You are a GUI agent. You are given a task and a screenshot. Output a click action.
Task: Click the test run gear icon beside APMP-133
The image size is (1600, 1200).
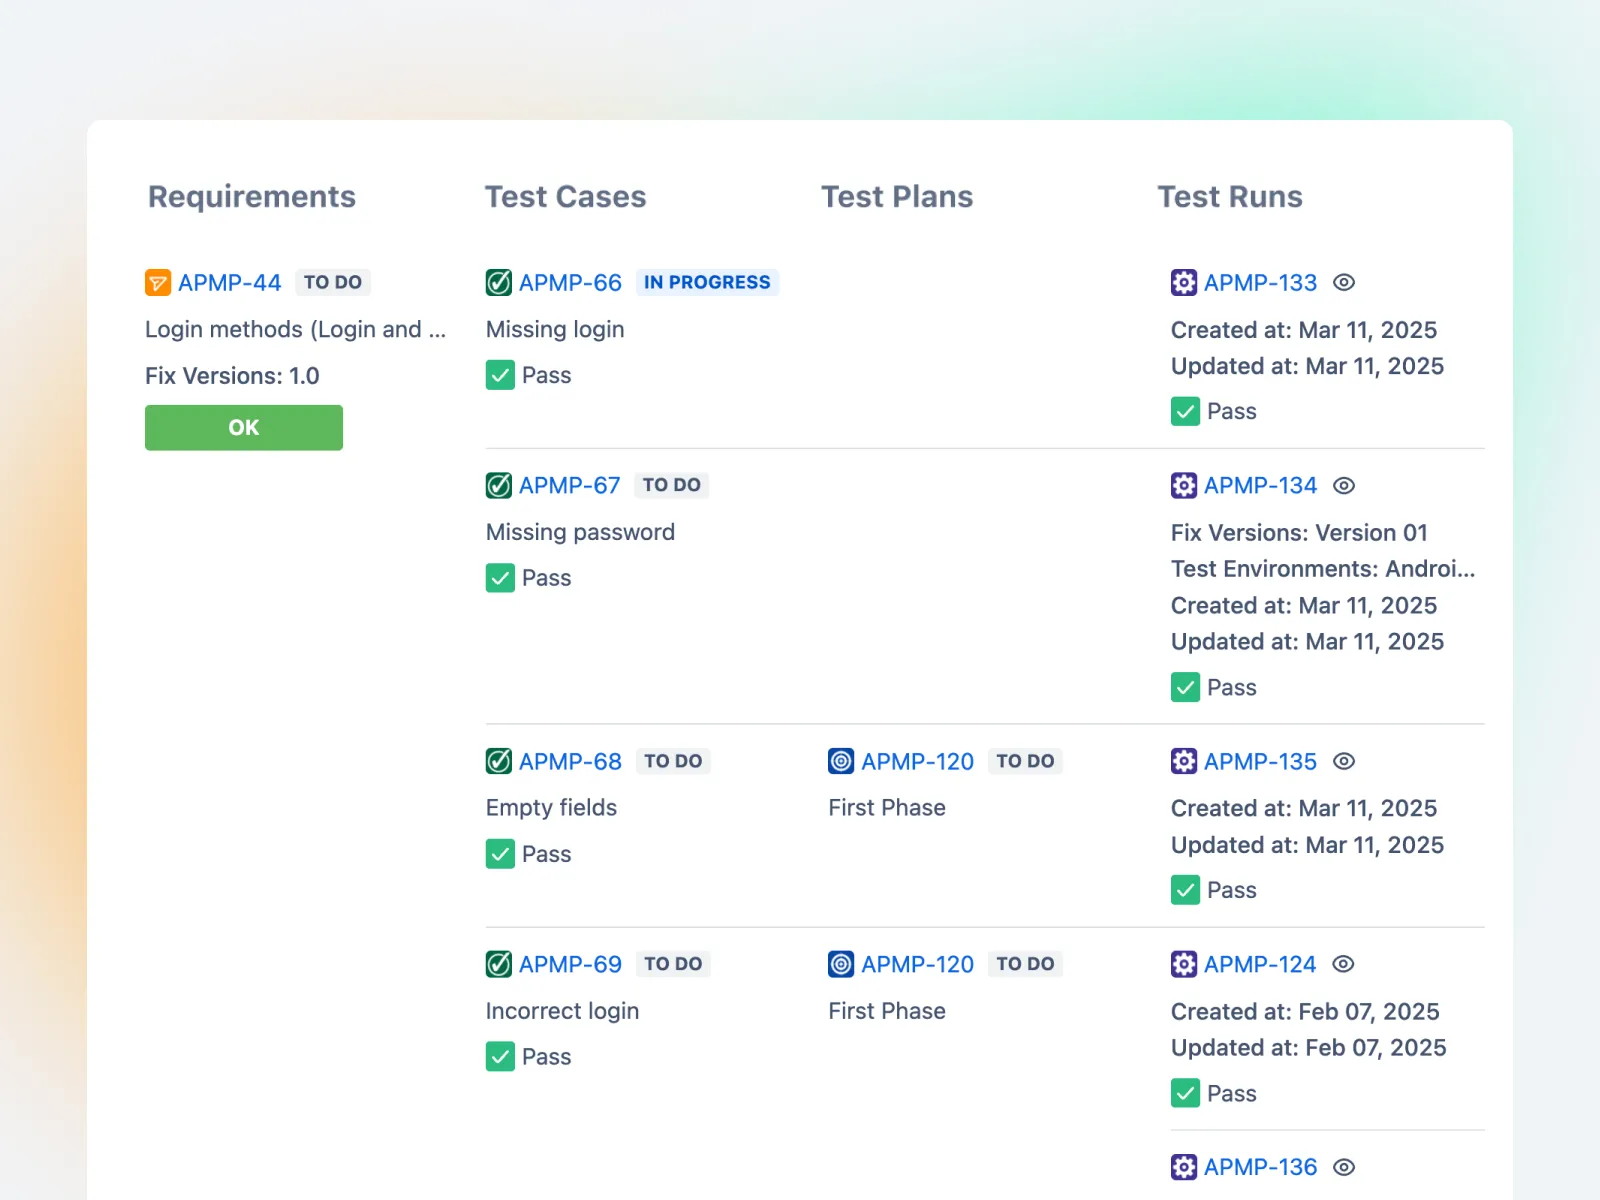coord(1184,283)
